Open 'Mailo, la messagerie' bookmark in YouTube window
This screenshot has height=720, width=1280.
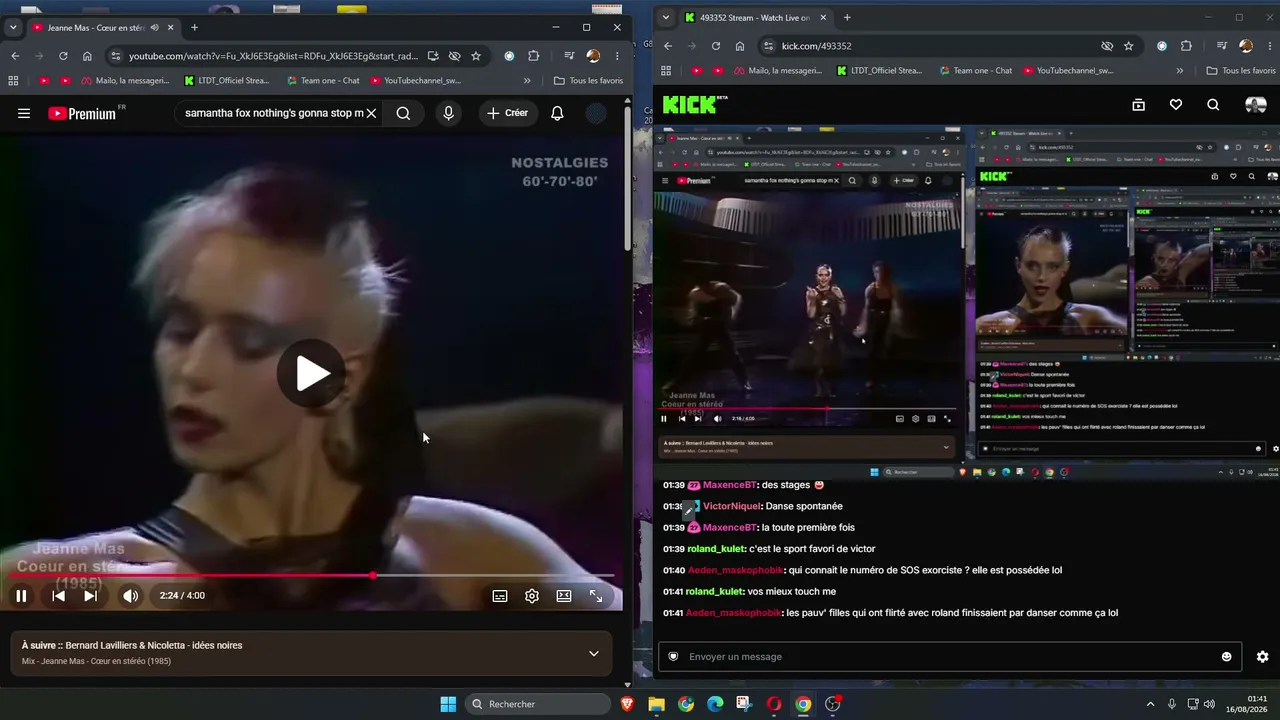pyautogui.click(x=125, y=81)
